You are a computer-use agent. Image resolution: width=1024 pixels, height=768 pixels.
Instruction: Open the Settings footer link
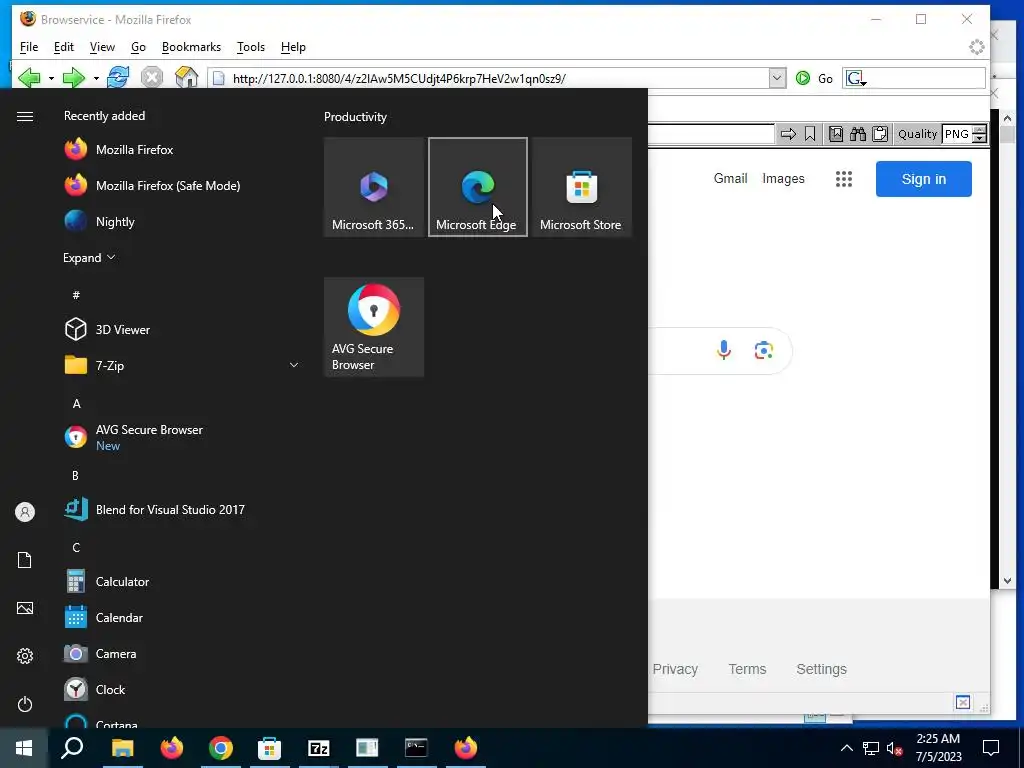(822, 669)
